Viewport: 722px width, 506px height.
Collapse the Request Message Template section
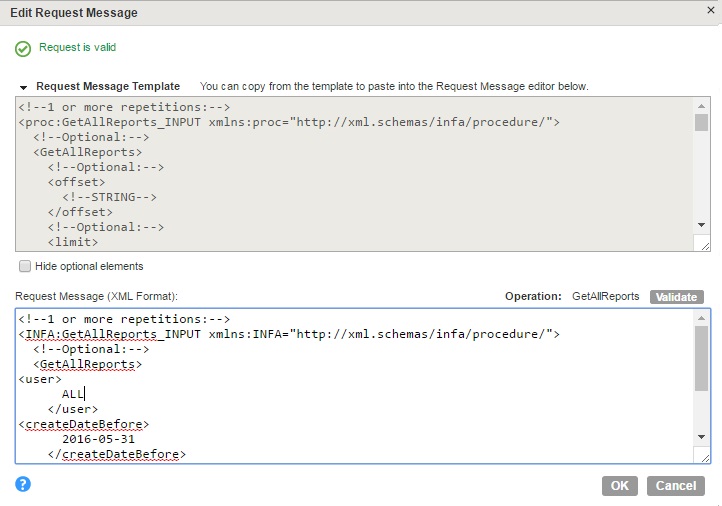tap(23, 87)
